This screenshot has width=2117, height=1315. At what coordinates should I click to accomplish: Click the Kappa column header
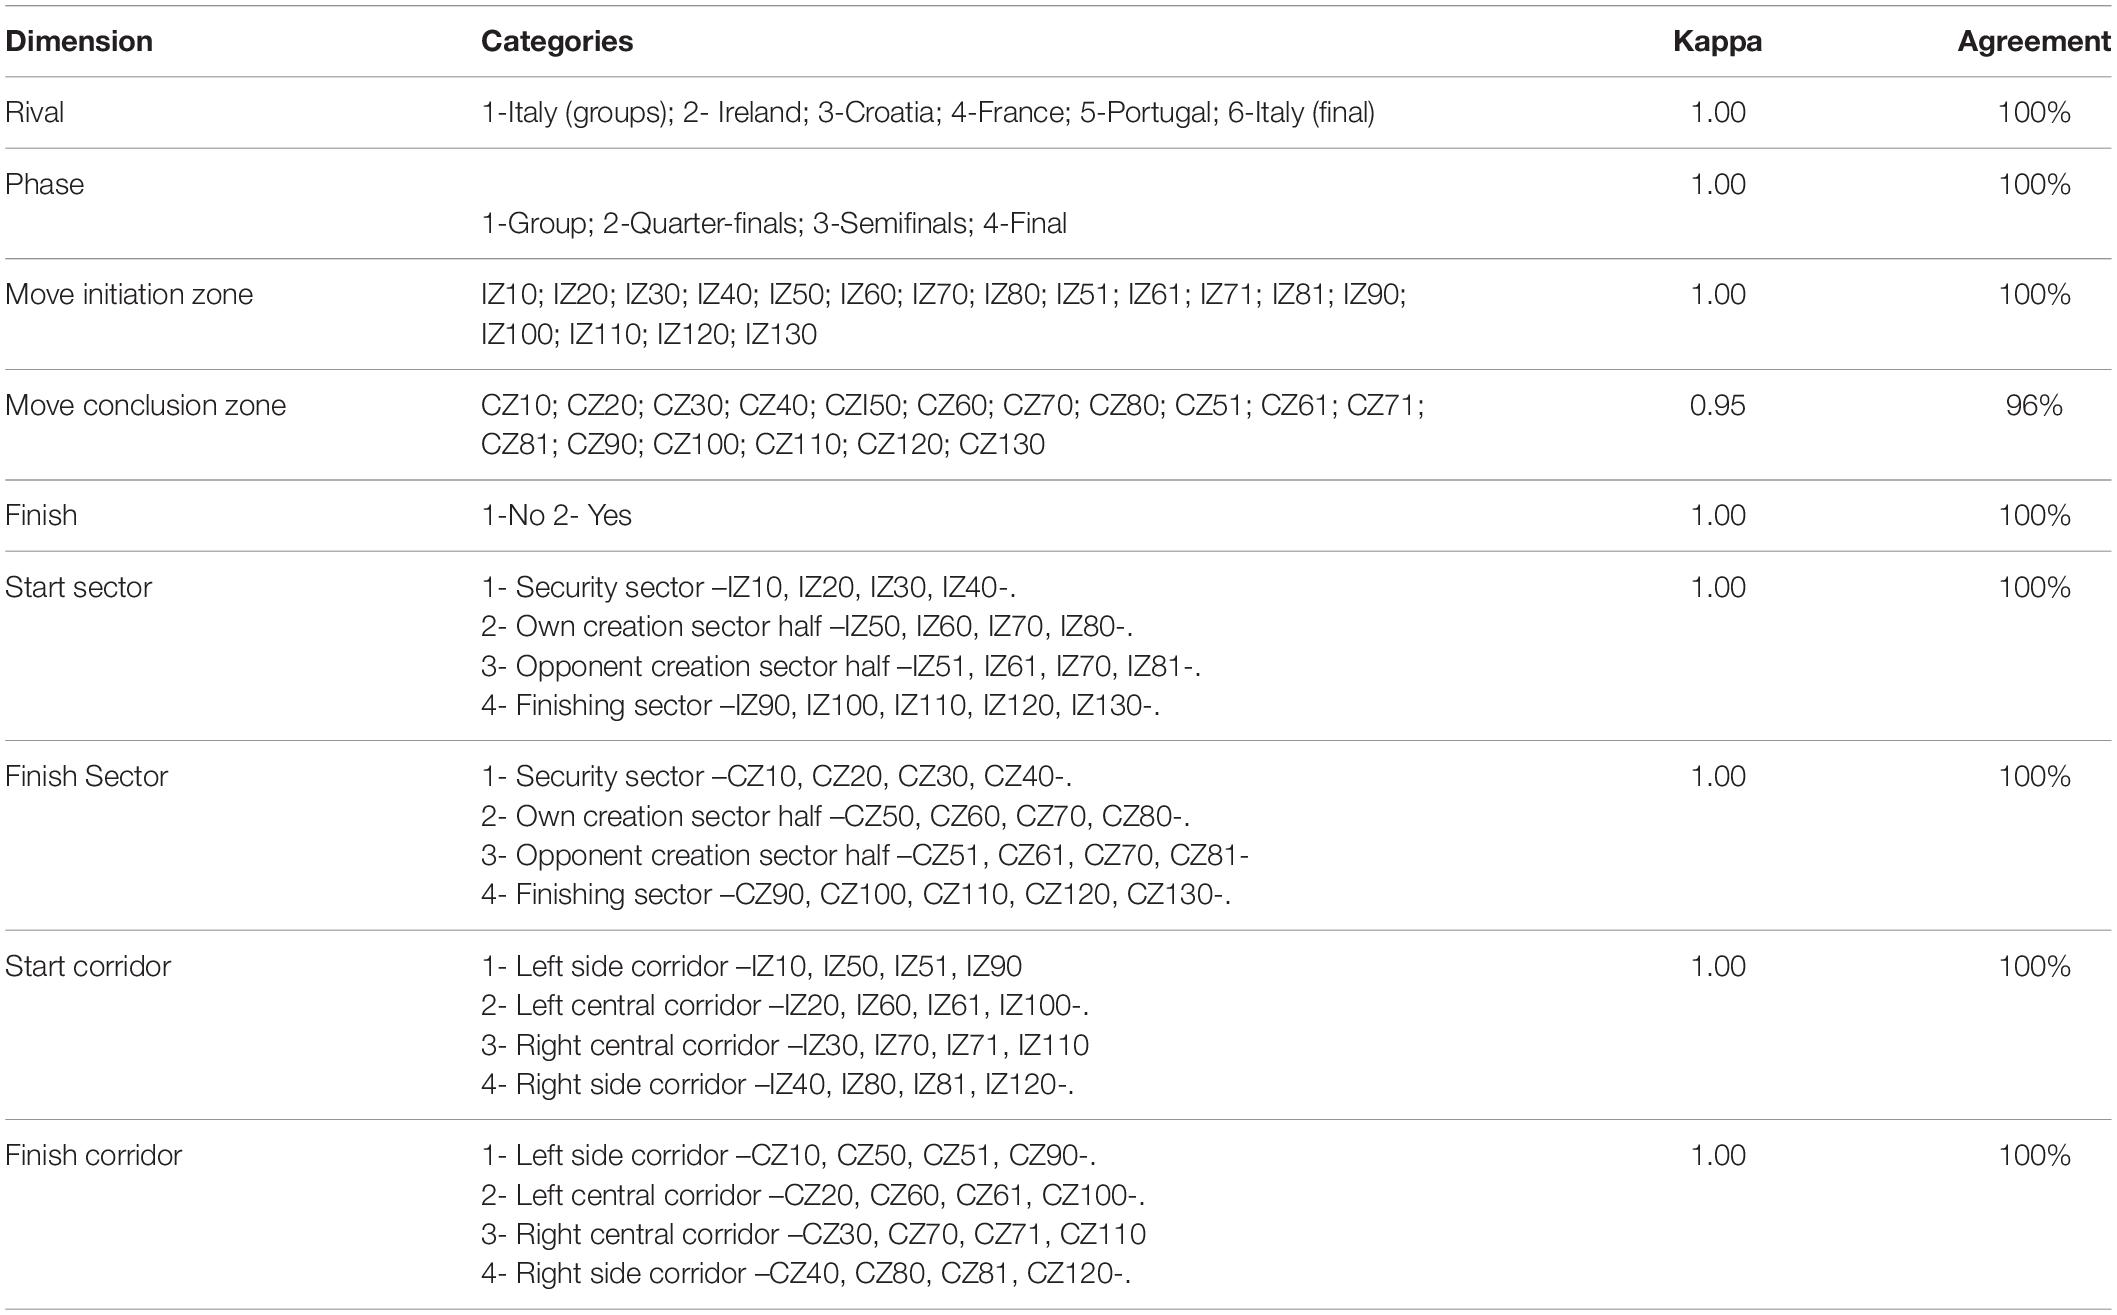click(x=1718, y=41)
